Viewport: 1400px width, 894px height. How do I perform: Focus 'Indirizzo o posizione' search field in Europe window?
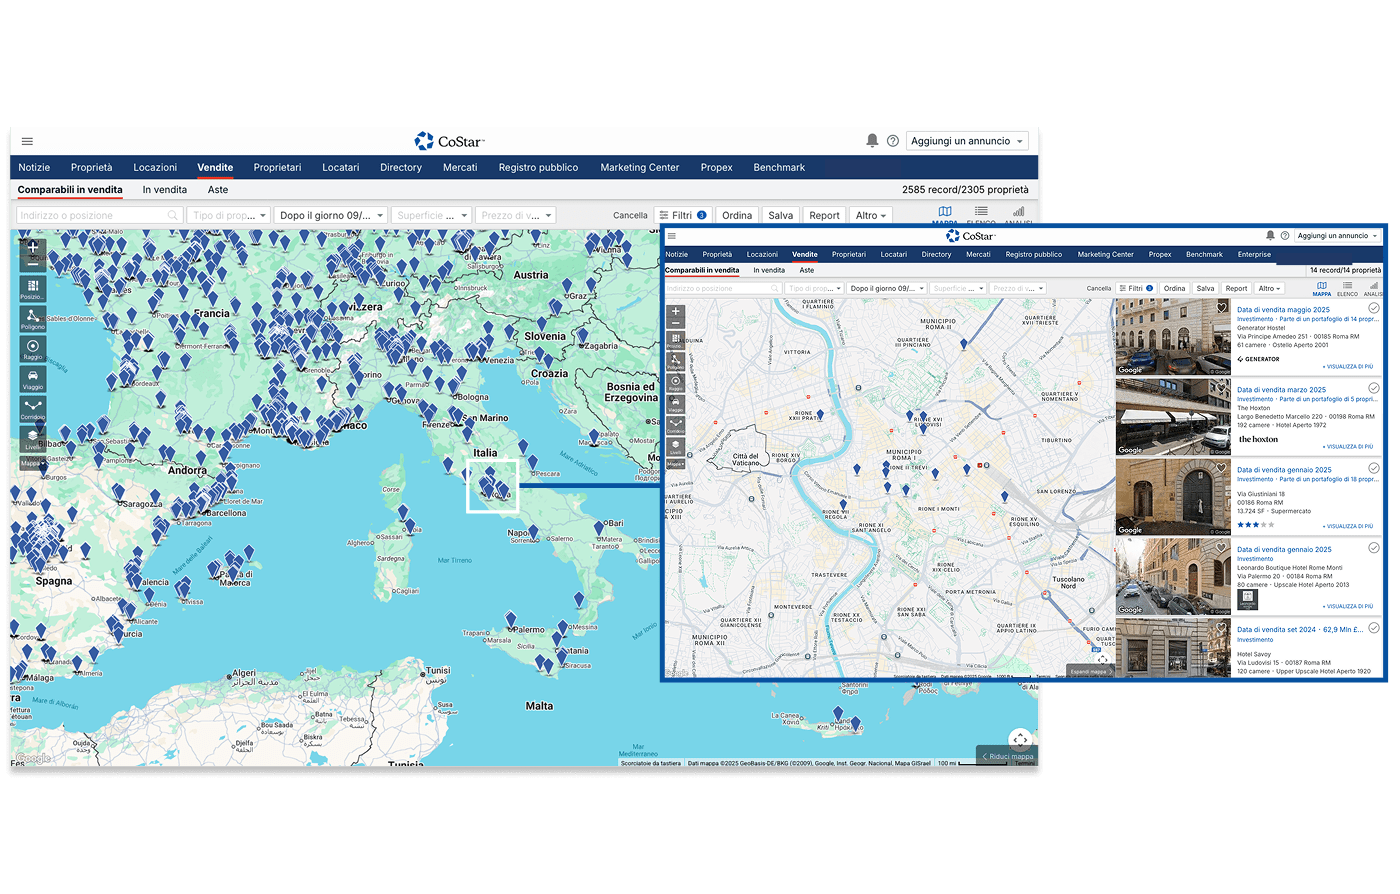93,215
